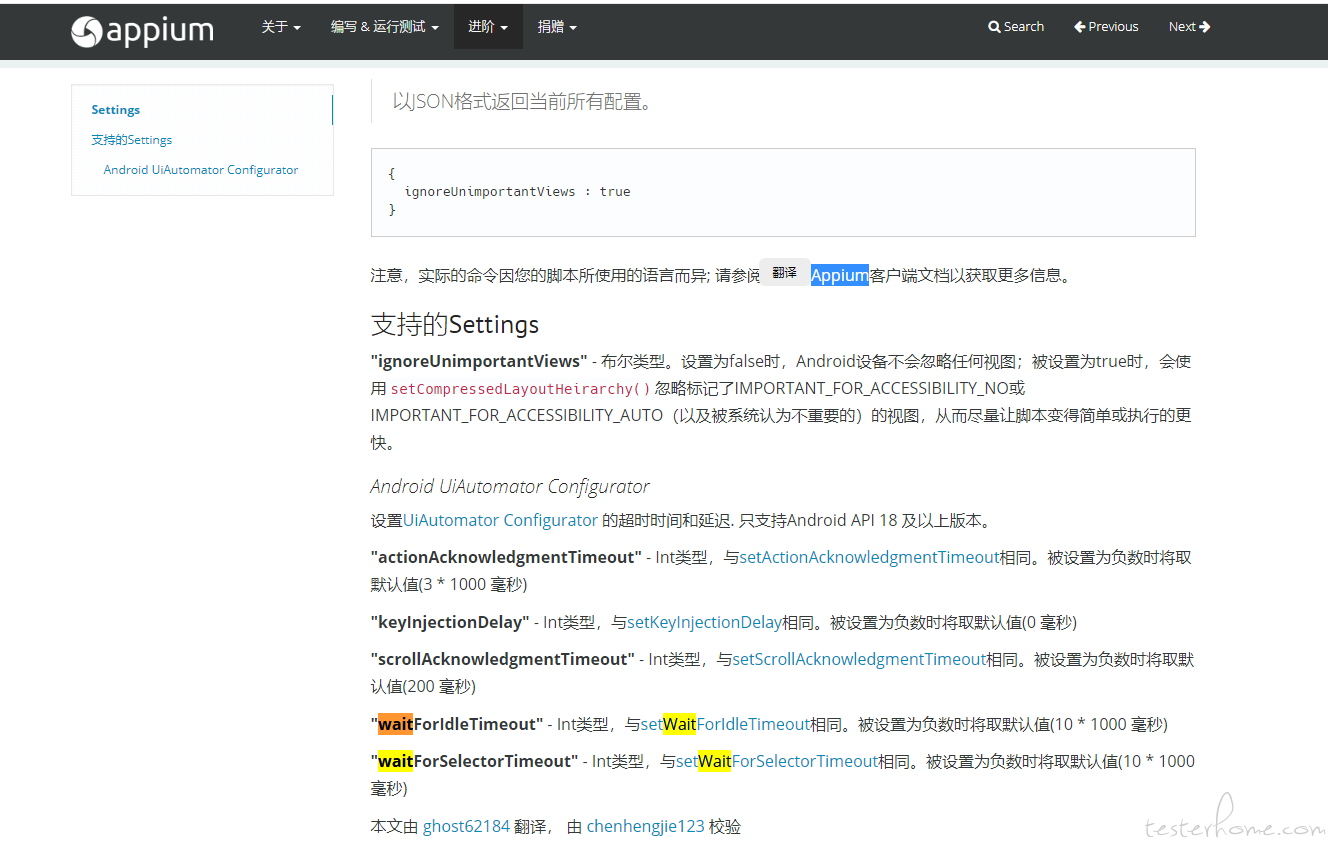Click the 翻译 popup button
This screenshot has width=1328, height=855.
pos(785,273)
